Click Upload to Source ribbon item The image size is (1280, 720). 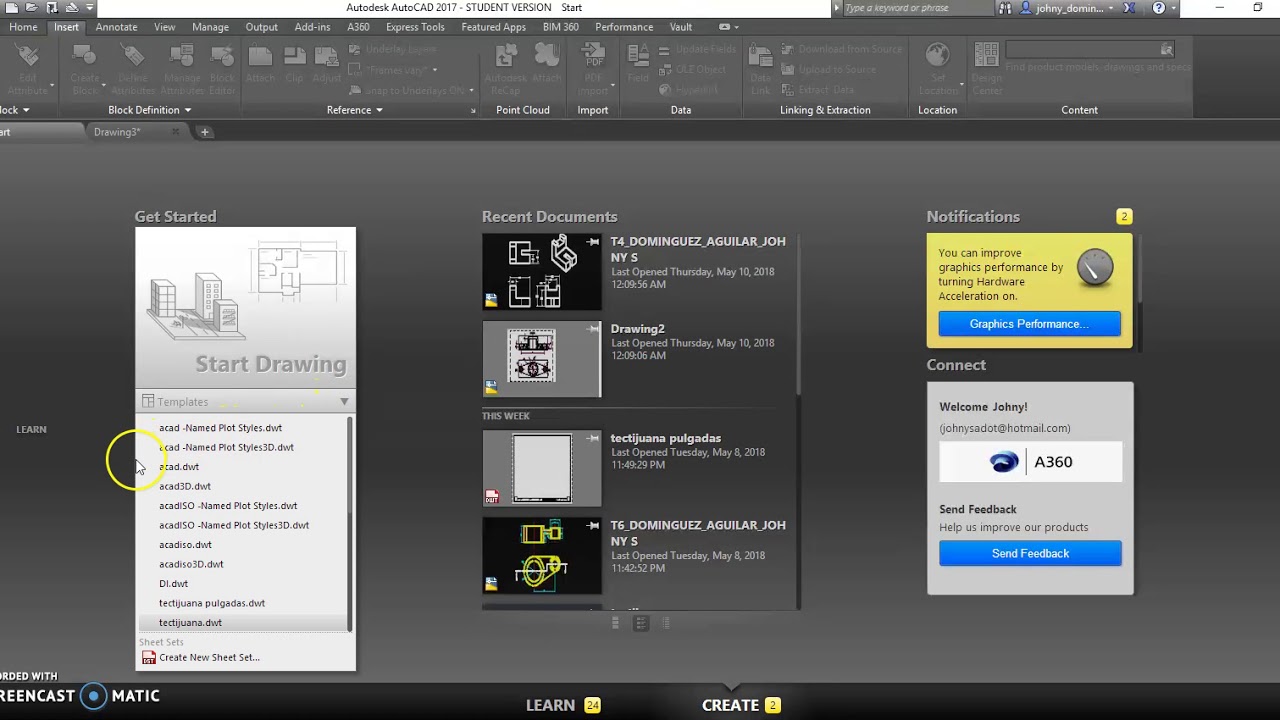pyautogui.click(x=829, y=69)
